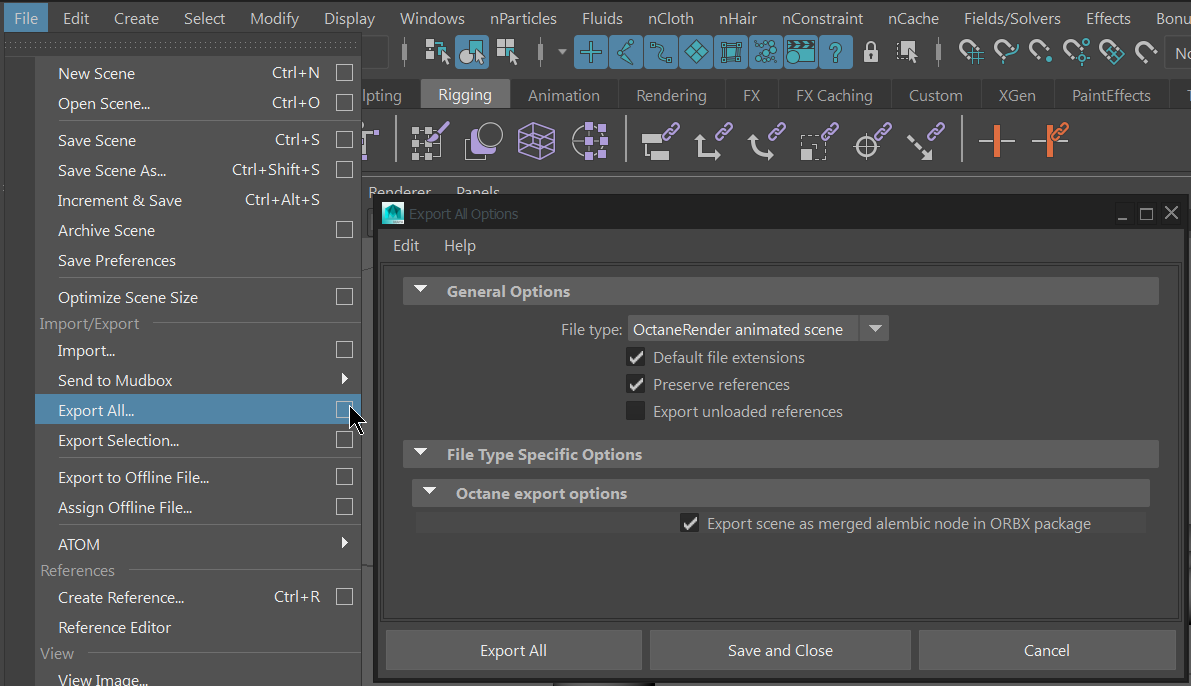This screenshot has width=1191, height=686.
Task: Toggle the miscellaneous selection mask question icon
Action: pyautogui.click(x=836, y=52)
